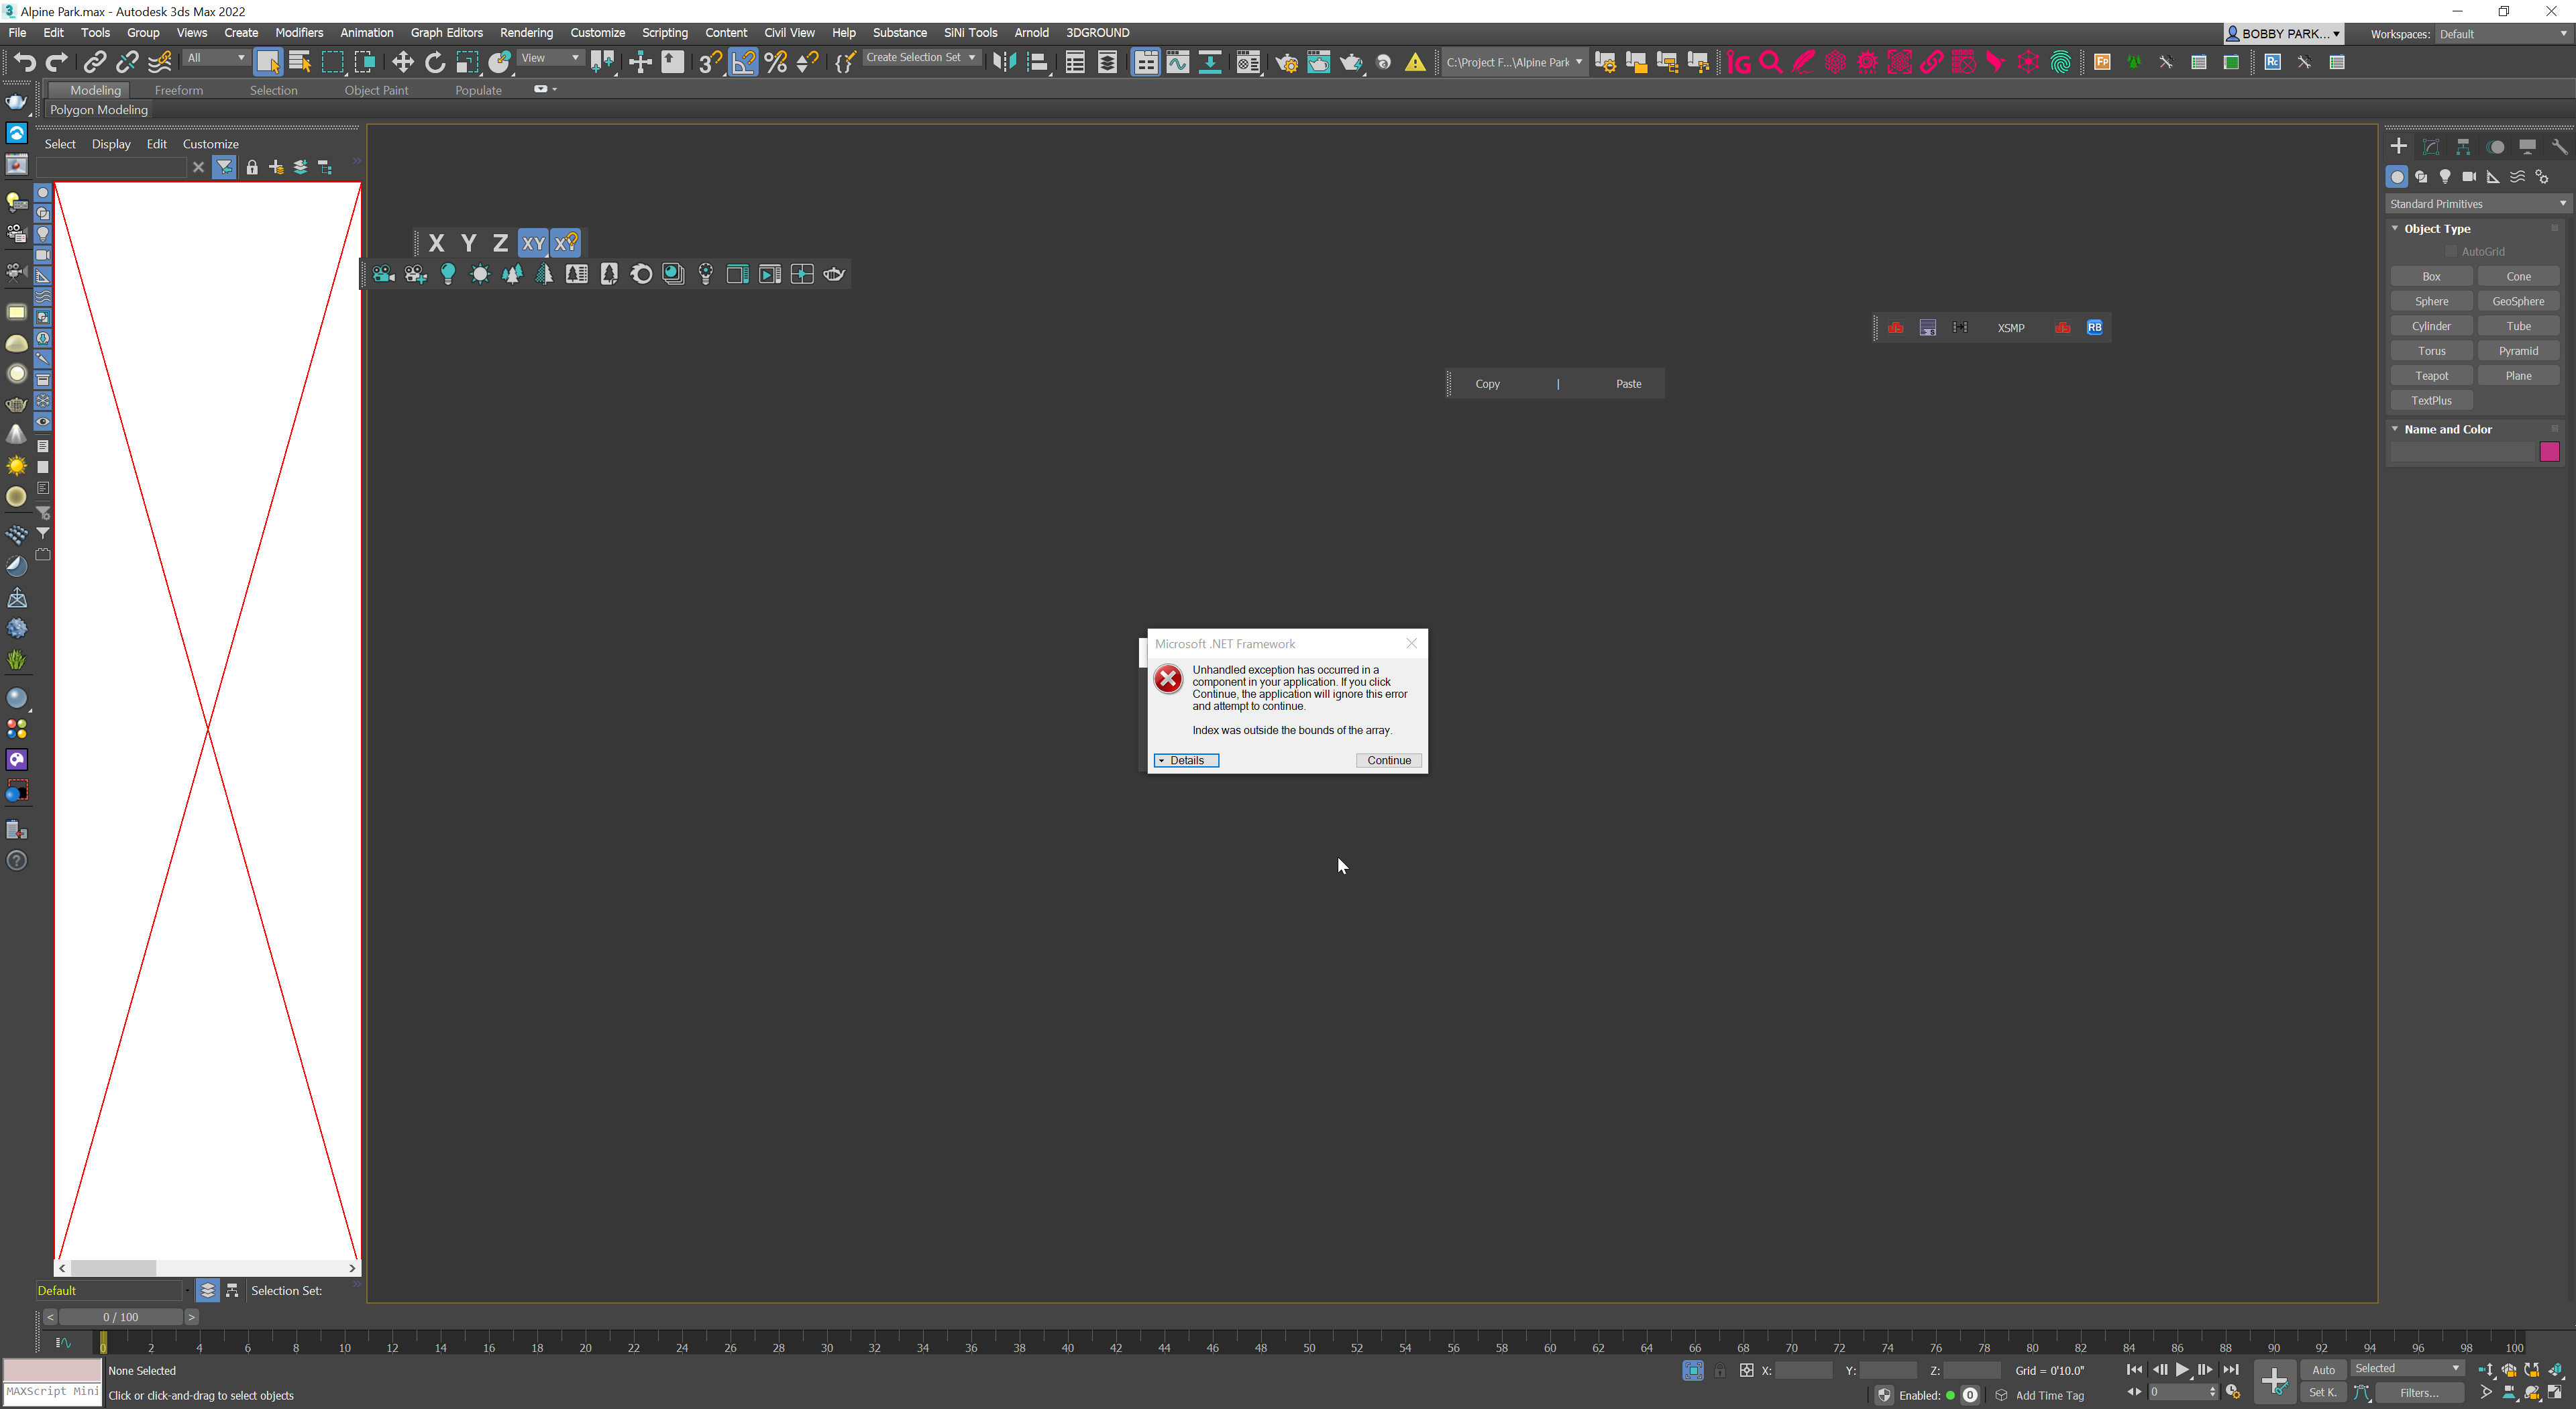Viewport: 2576px width, 1409px height.
Task: Open the BOBBY PARK user account dropdown
Action: (2283, 33)
